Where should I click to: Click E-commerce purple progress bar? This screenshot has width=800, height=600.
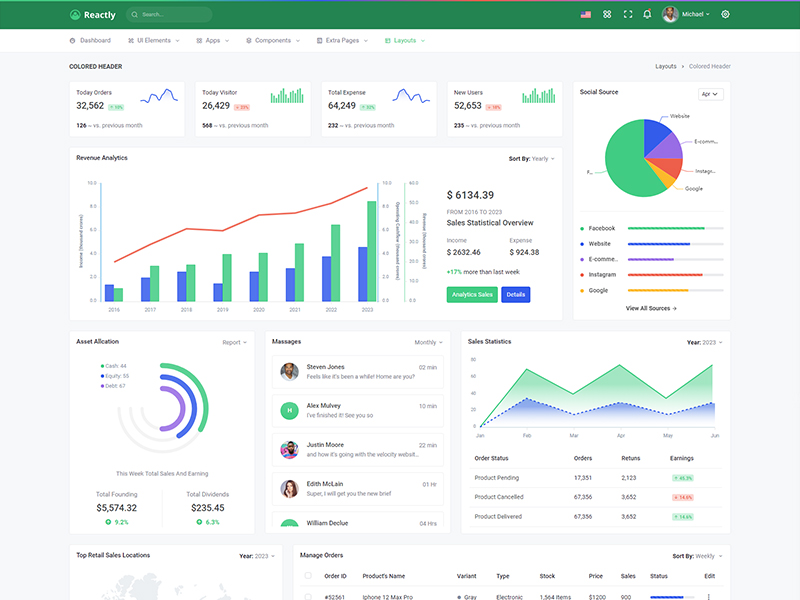pos(651,260)
